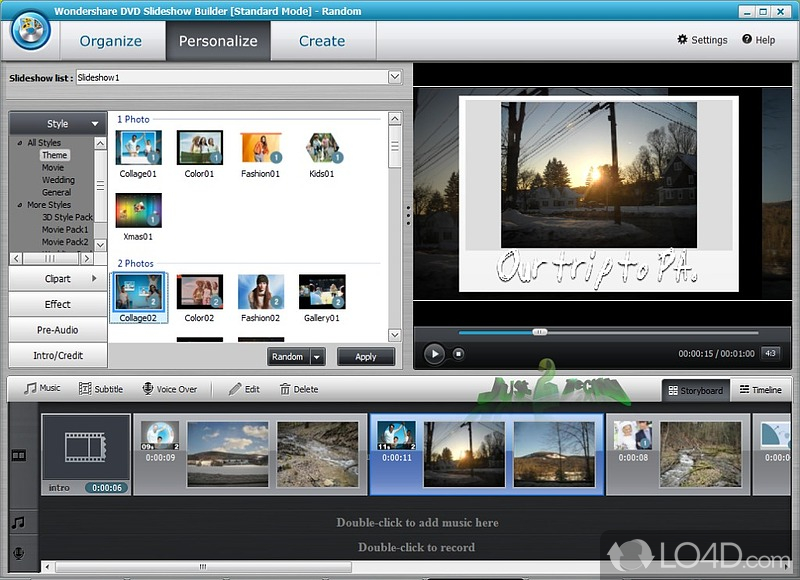Select the intro clip in storyboard

[86, 454]
